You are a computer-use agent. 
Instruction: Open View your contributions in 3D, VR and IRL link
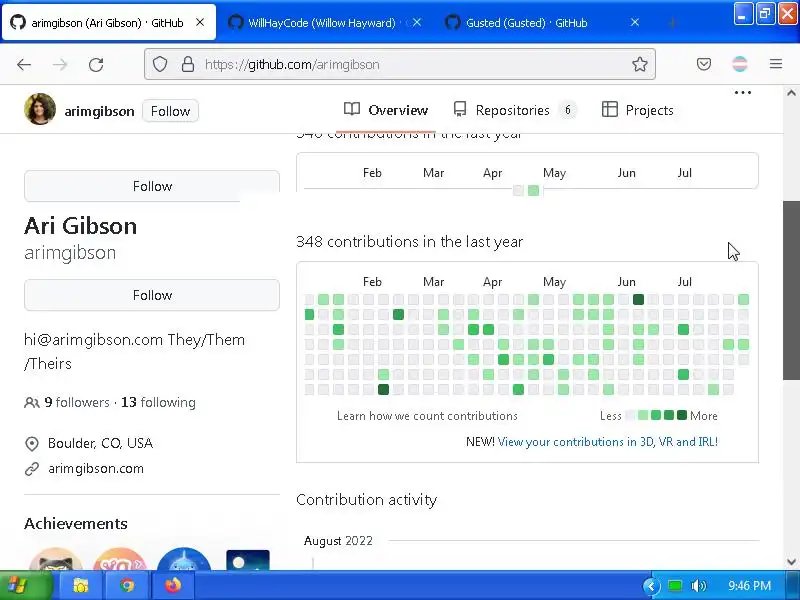pos(608,442)
